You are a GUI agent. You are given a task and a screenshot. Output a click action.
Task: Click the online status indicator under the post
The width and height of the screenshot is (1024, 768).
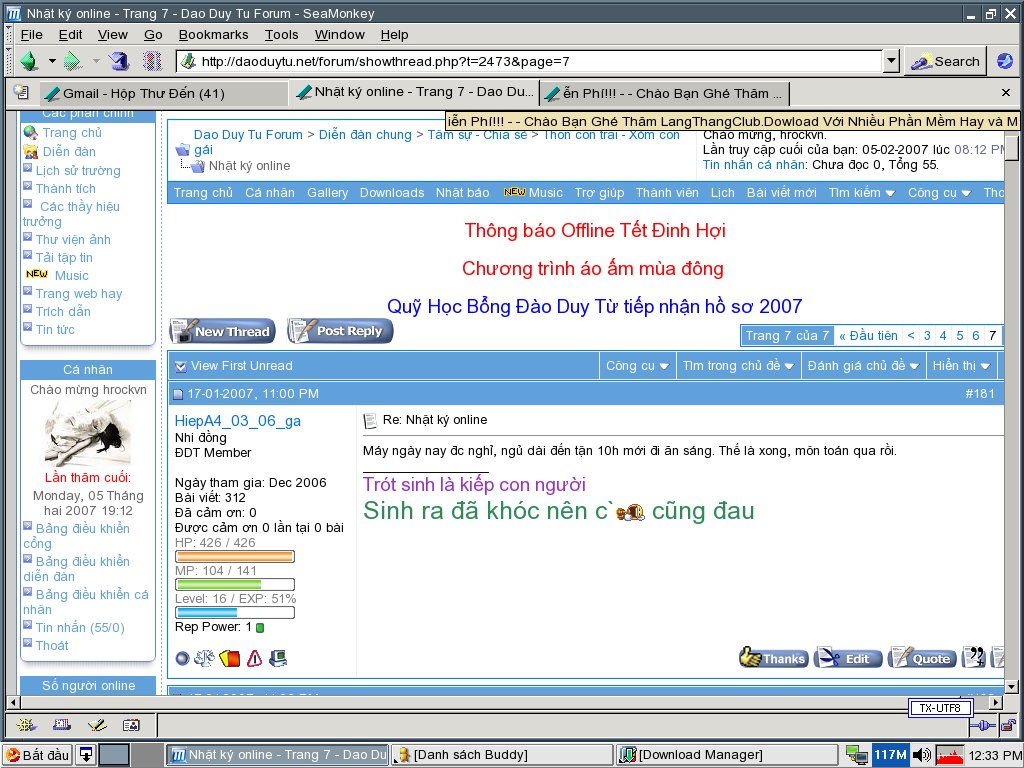182,658
